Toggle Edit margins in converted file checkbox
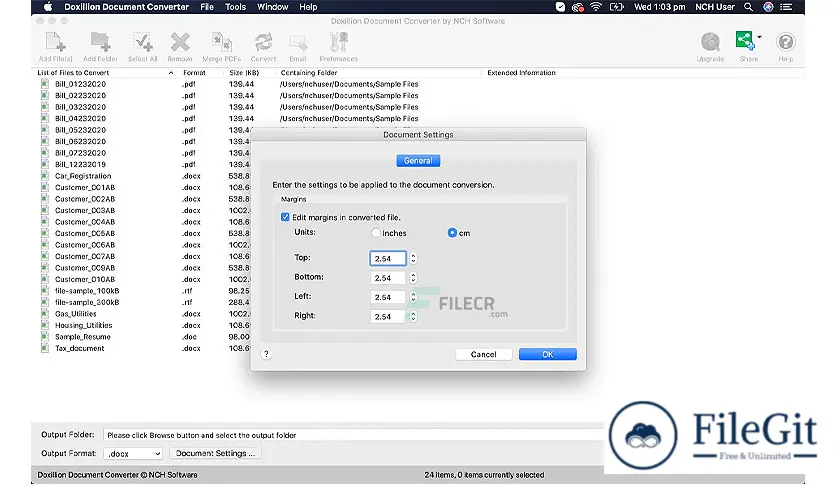The height and width of the screenshot is (484, 836). pyautogui.click(x=285, y=217)
